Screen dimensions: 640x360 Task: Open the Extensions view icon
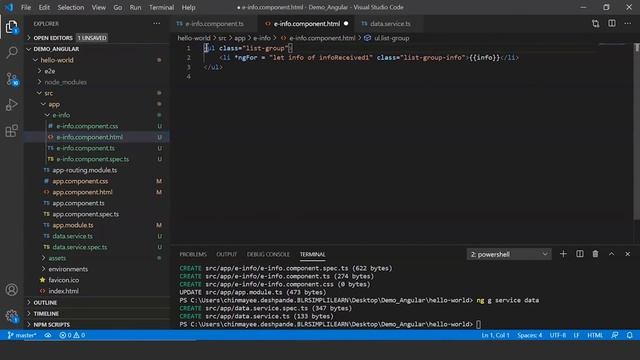[x=12, y=131]
